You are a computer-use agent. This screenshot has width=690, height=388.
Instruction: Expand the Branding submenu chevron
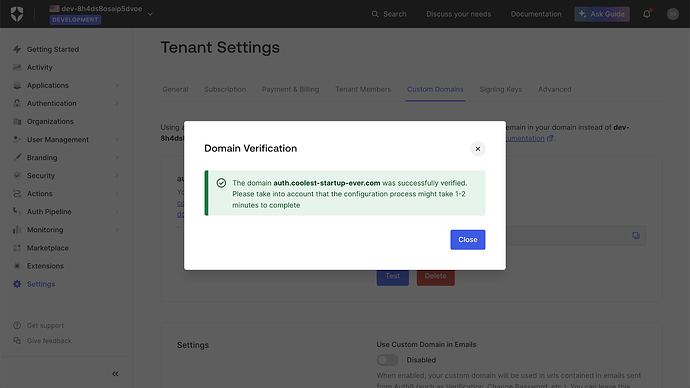tap(117, 157)
